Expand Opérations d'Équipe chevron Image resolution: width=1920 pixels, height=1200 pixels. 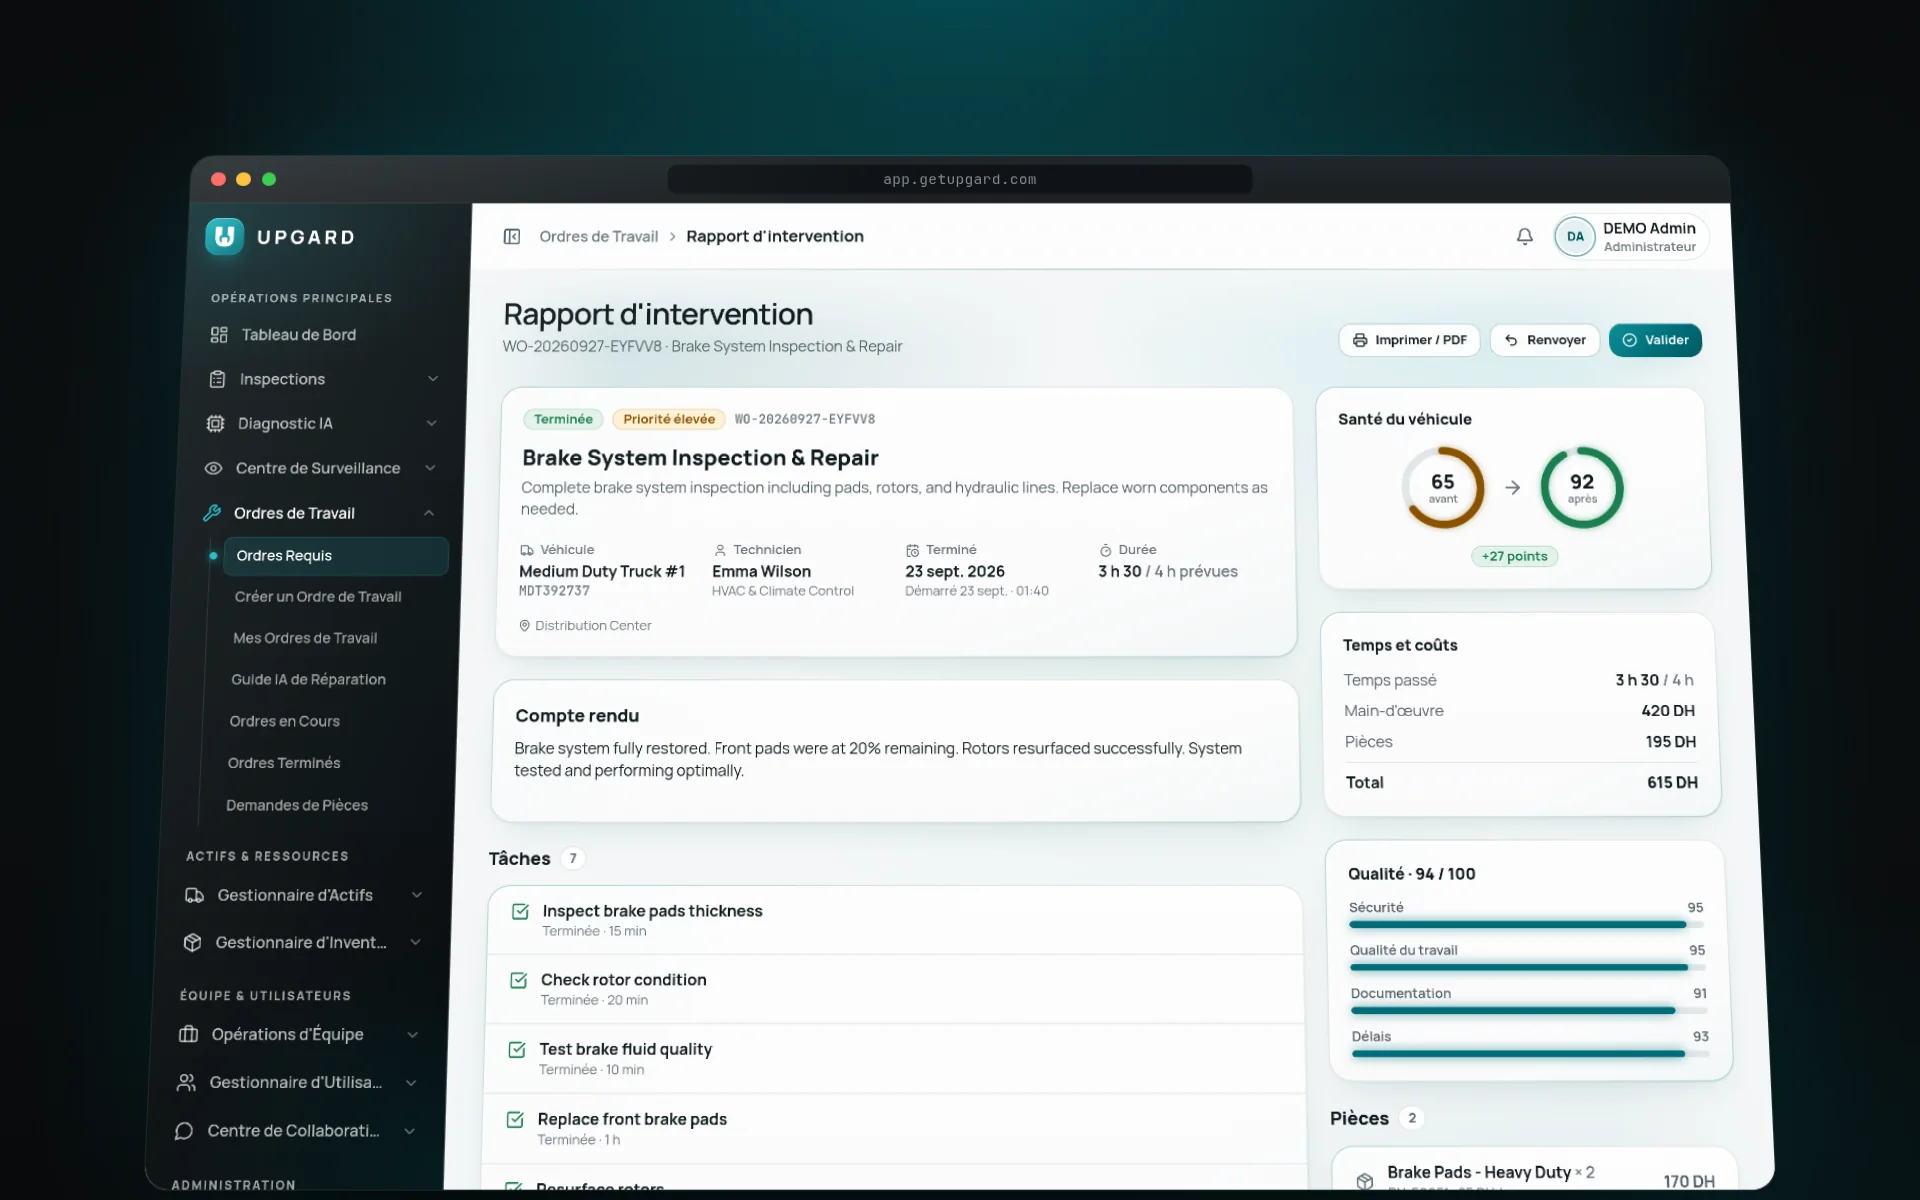click(x=413, y=1034)
